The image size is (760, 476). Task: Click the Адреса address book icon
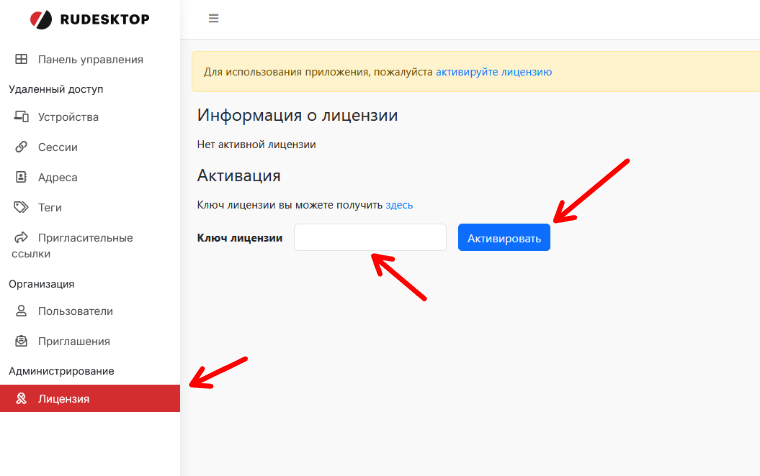[x=21, y=177]
